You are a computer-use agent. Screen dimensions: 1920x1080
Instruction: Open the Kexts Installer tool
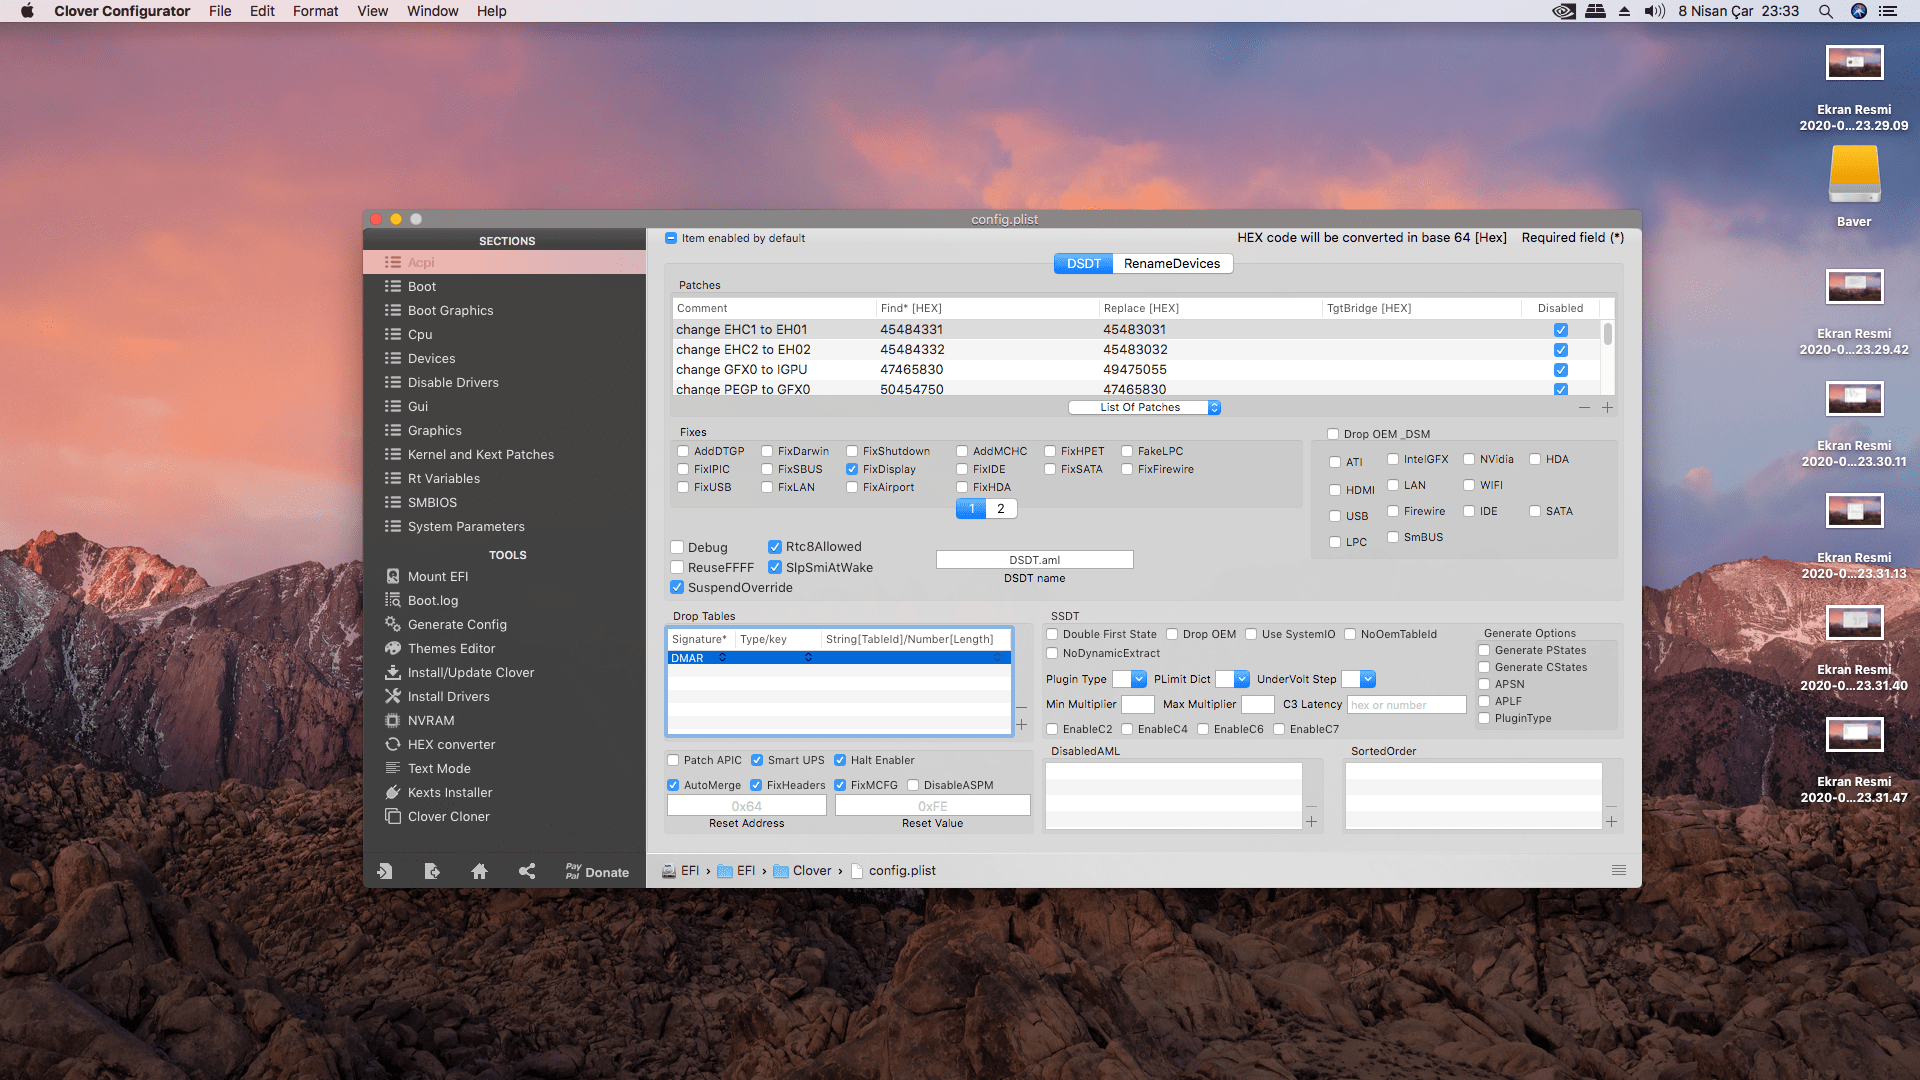pyautogui.click(x=449, y=792)
